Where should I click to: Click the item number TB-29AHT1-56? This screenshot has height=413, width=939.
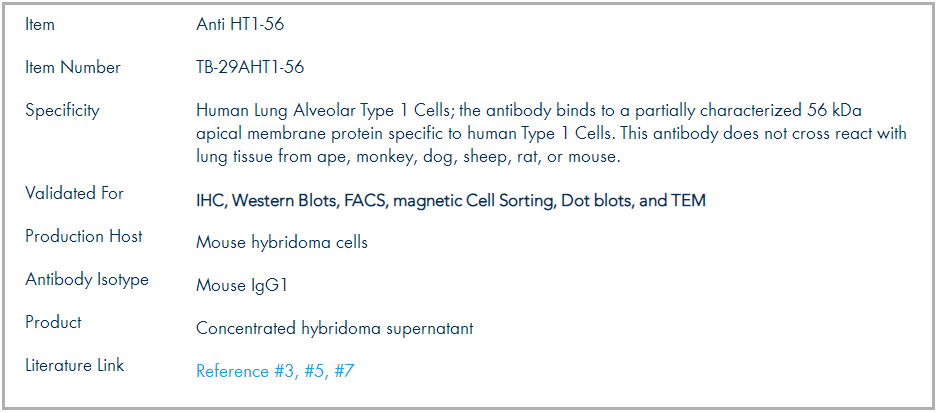(250, 67)
